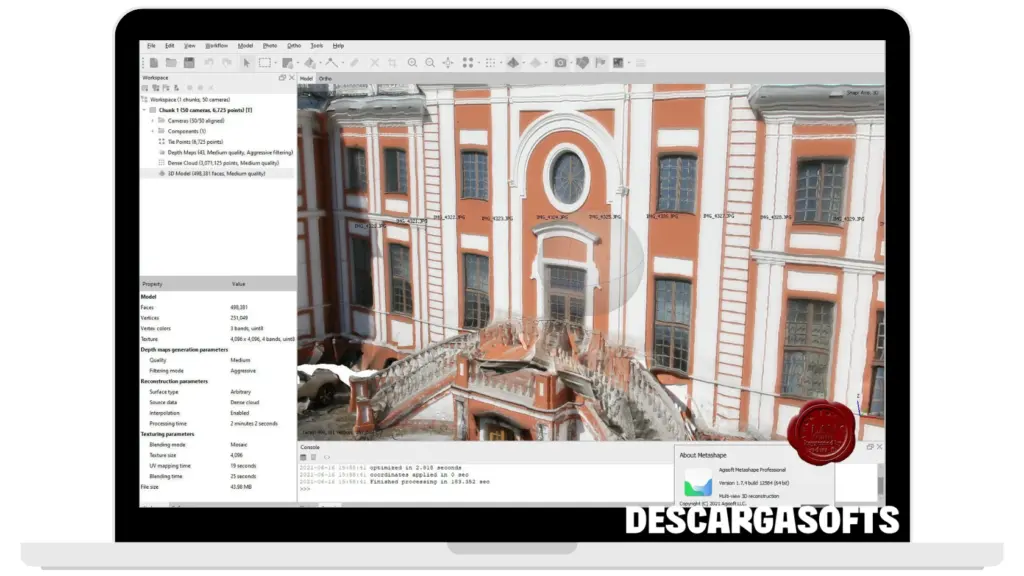Open the Workflow menu

[216, 45]
